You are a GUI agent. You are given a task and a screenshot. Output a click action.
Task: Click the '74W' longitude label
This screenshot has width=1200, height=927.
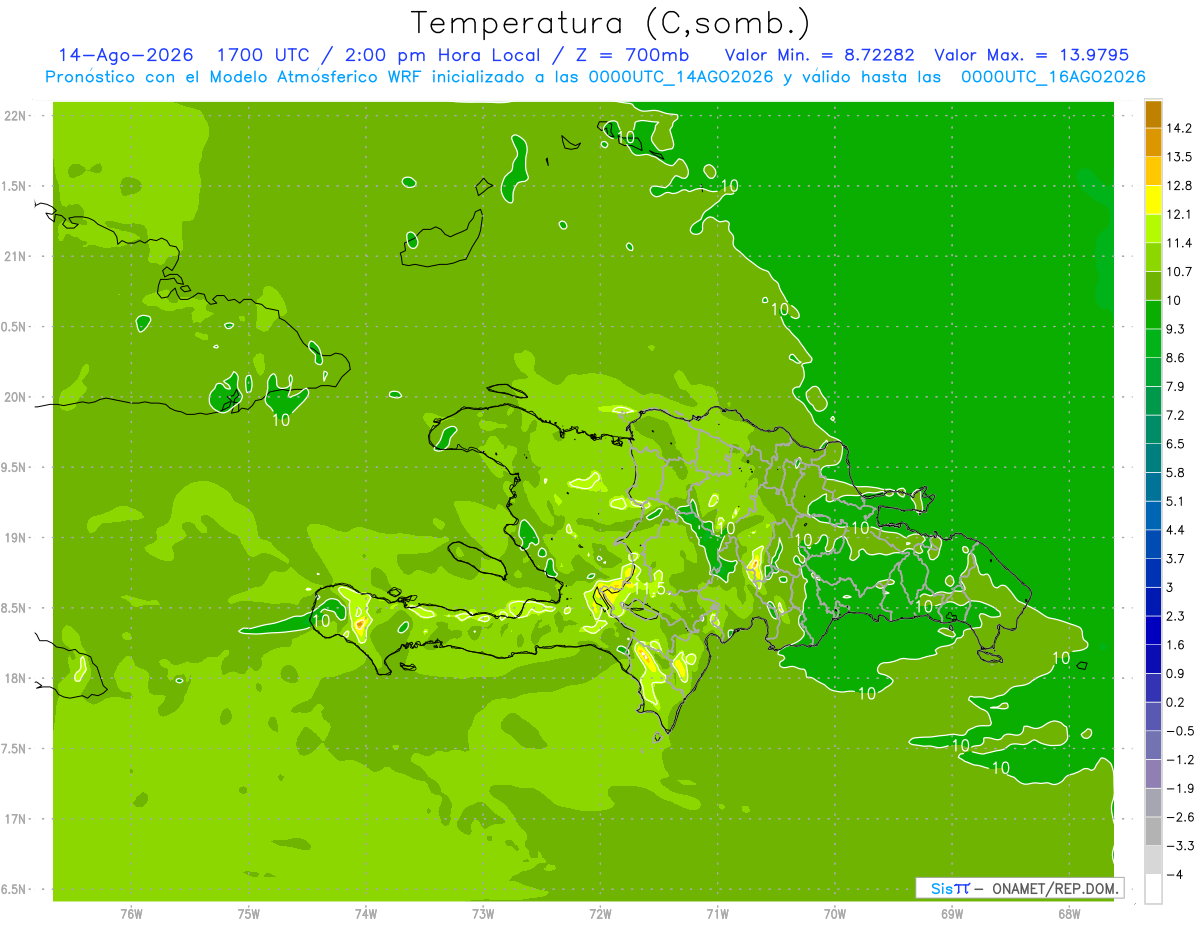point(366,913)
